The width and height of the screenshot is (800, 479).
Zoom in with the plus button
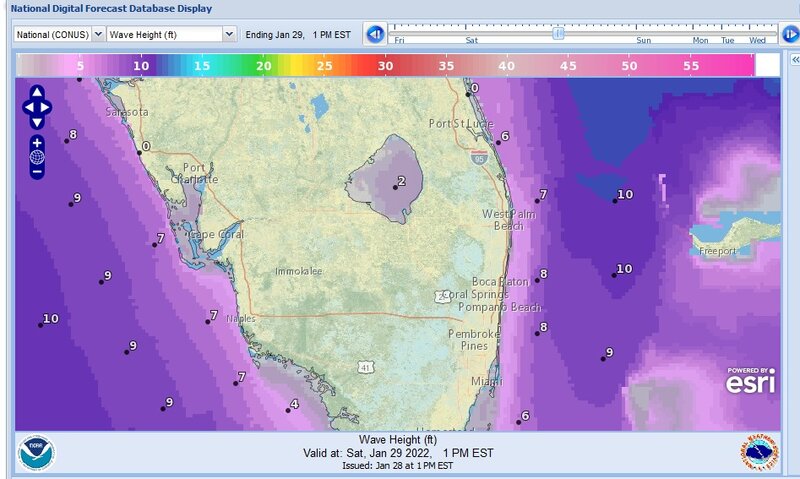point(37,142)
